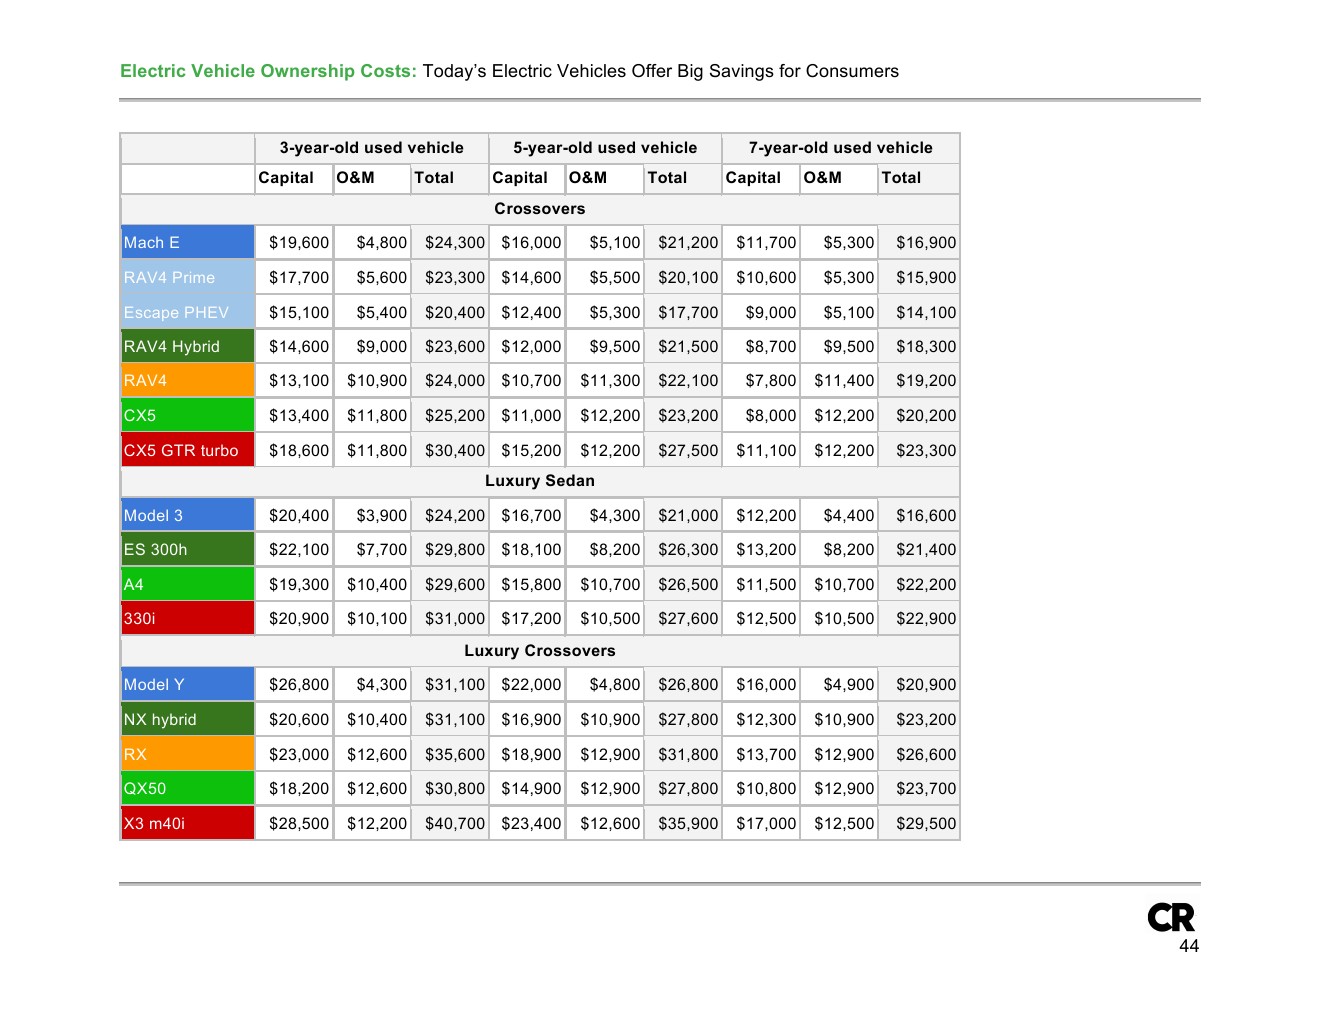Click the dark green RAV4 Hybrid label

(x=187, y=347)
